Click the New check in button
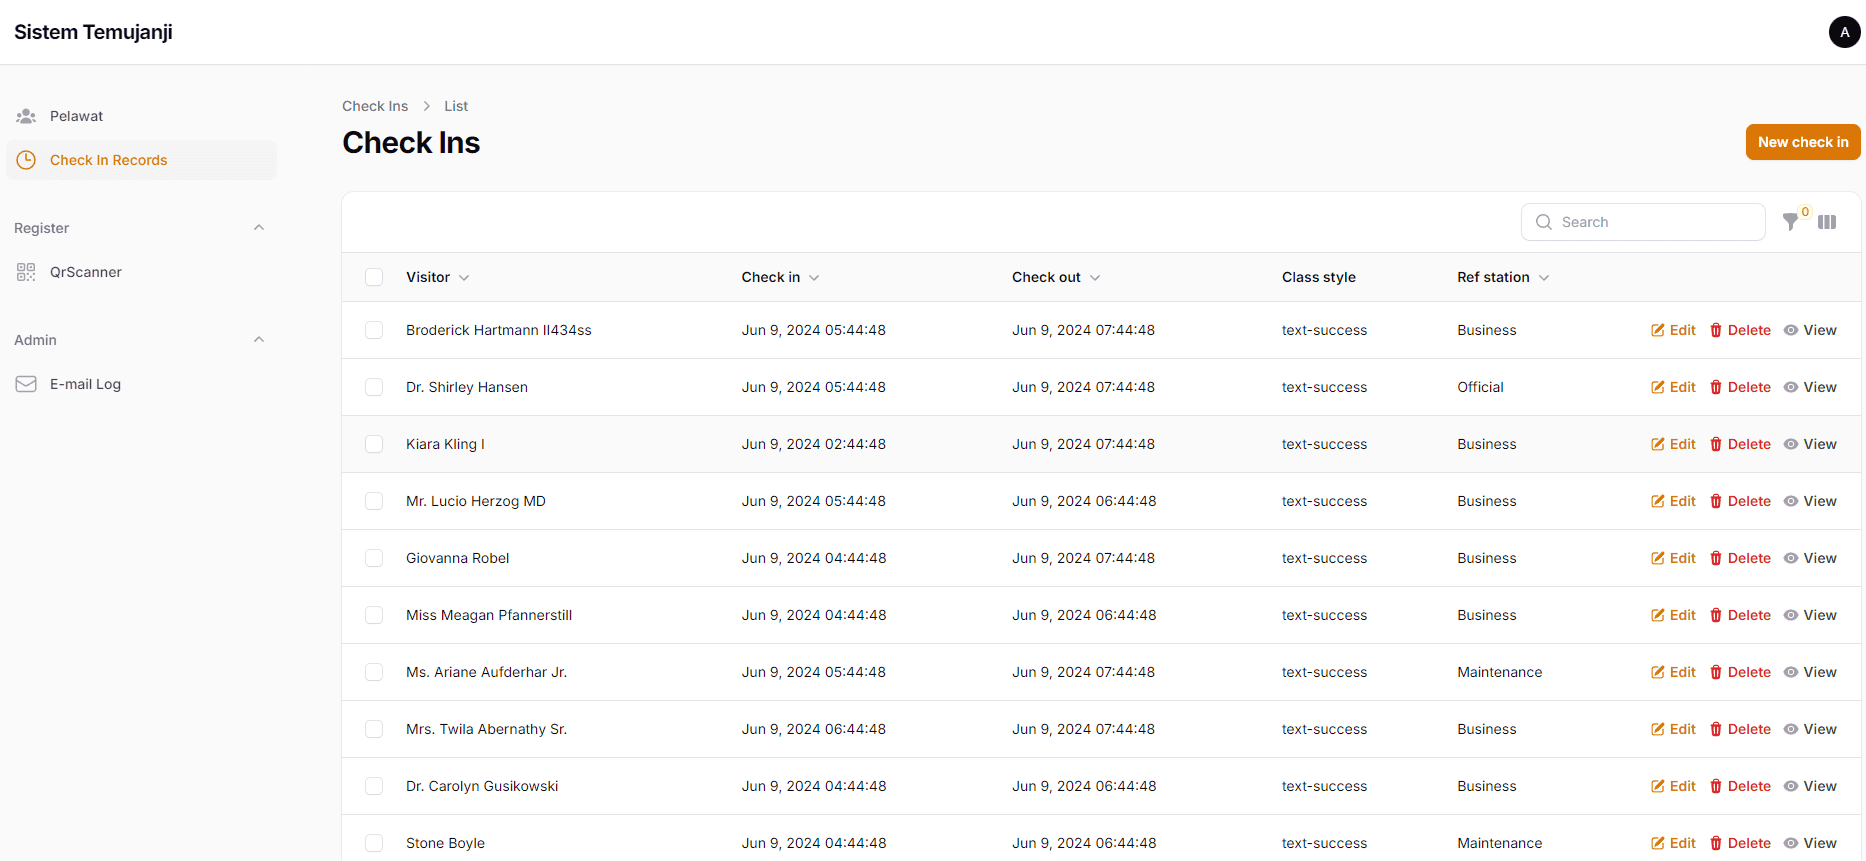This screenshot has height=861, width=1866. pos(1803,142)
